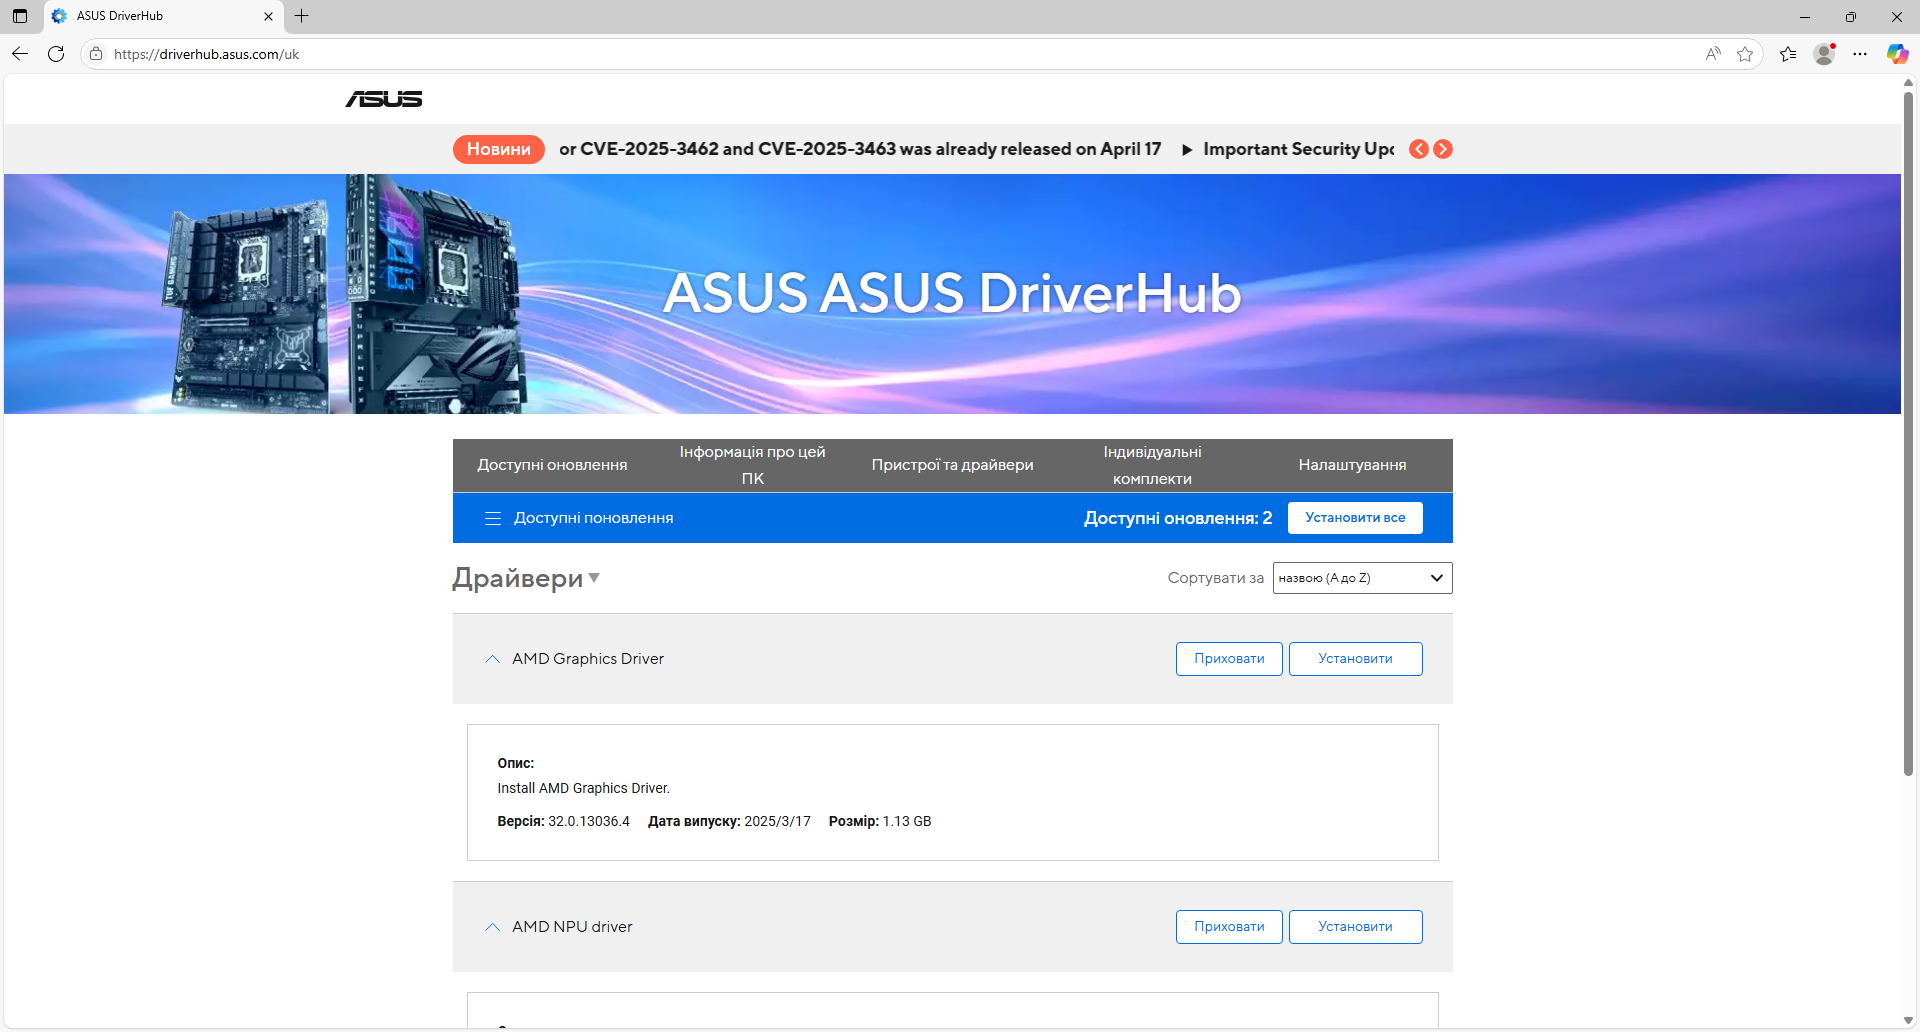This screenshot has height=1032, width=1920.
Task: Open the hamburger menu beside Доступні поновлення
Action: (x=492, y=518)
